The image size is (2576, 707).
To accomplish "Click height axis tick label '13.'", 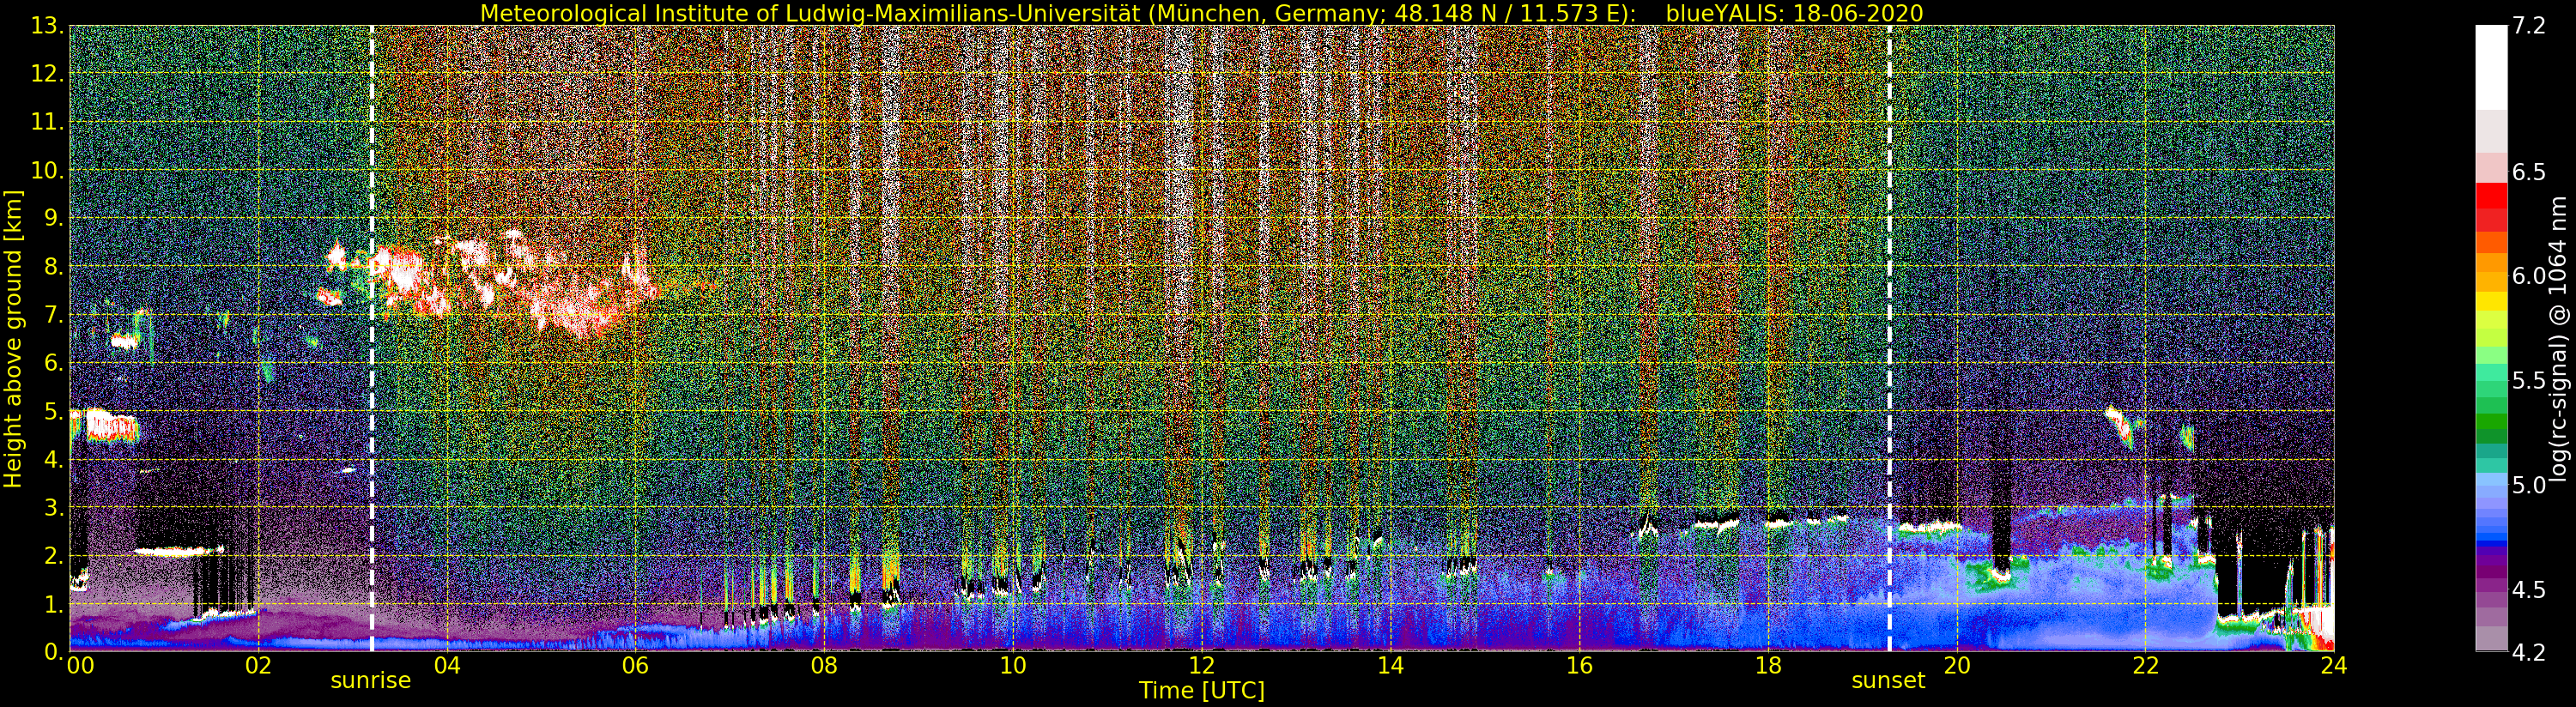I will click(48, 26).
